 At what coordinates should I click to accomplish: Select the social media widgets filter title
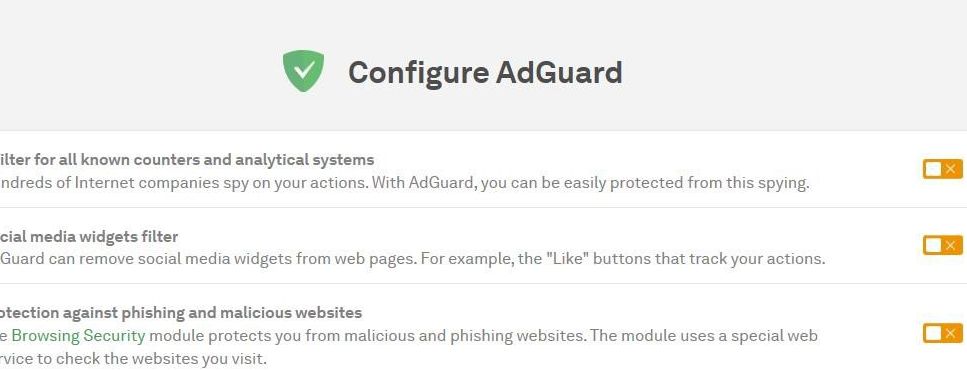click(89, 237)
